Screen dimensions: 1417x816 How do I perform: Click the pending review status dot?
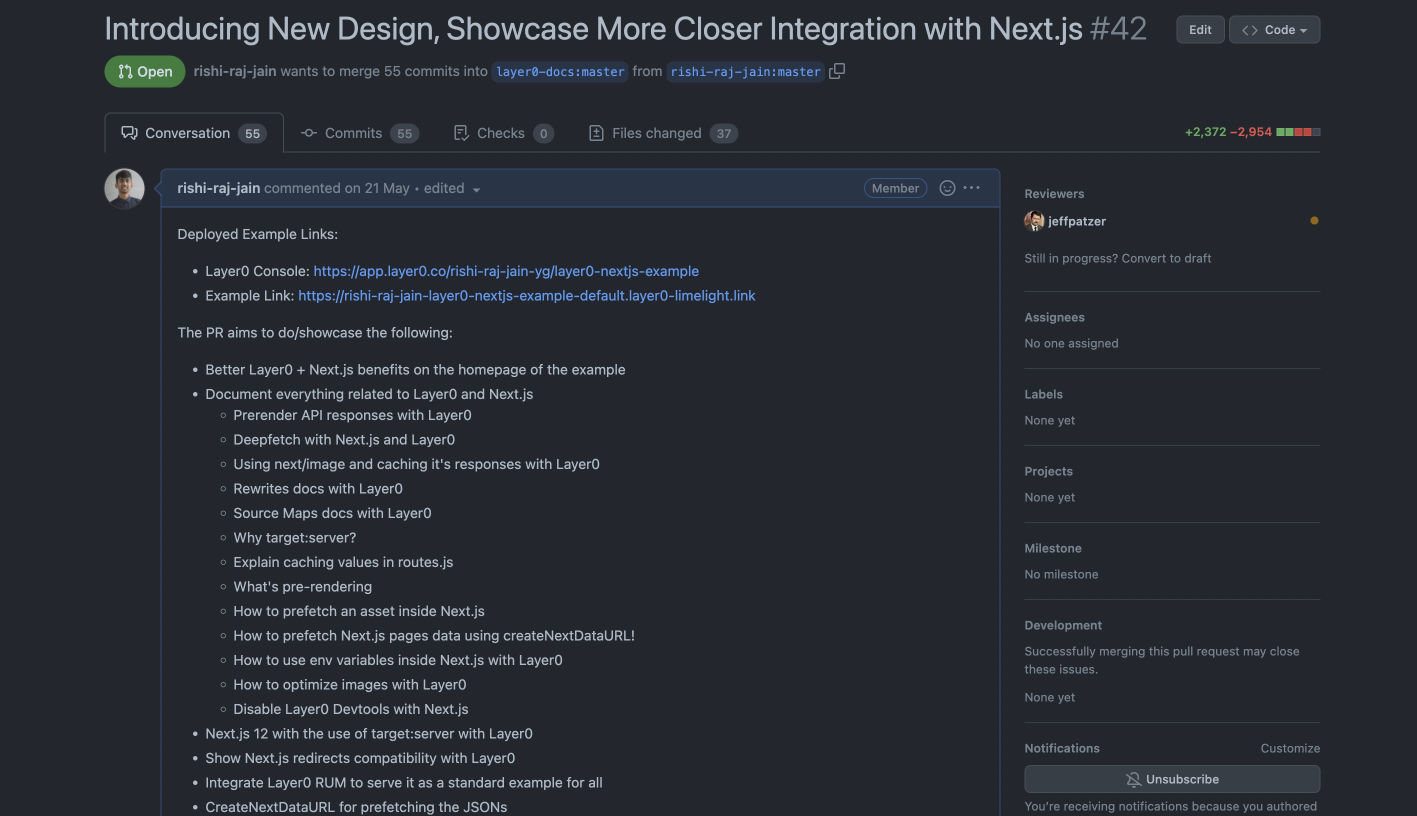coord(1314,221)
